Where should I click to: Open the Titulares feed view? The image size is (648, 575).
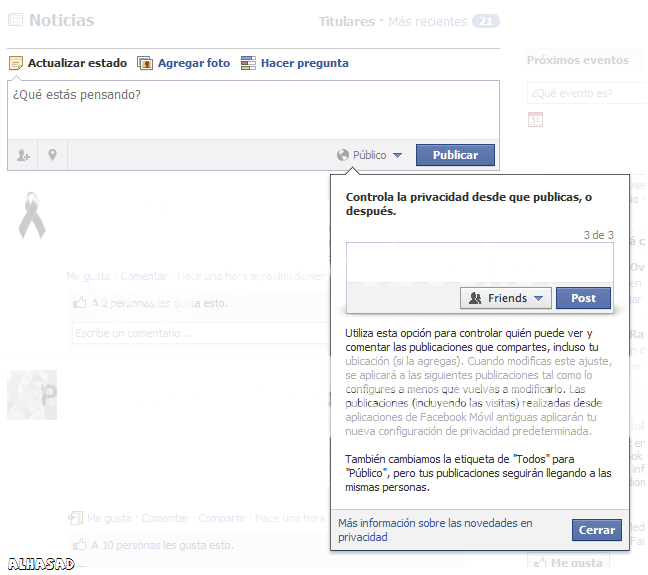346,21
